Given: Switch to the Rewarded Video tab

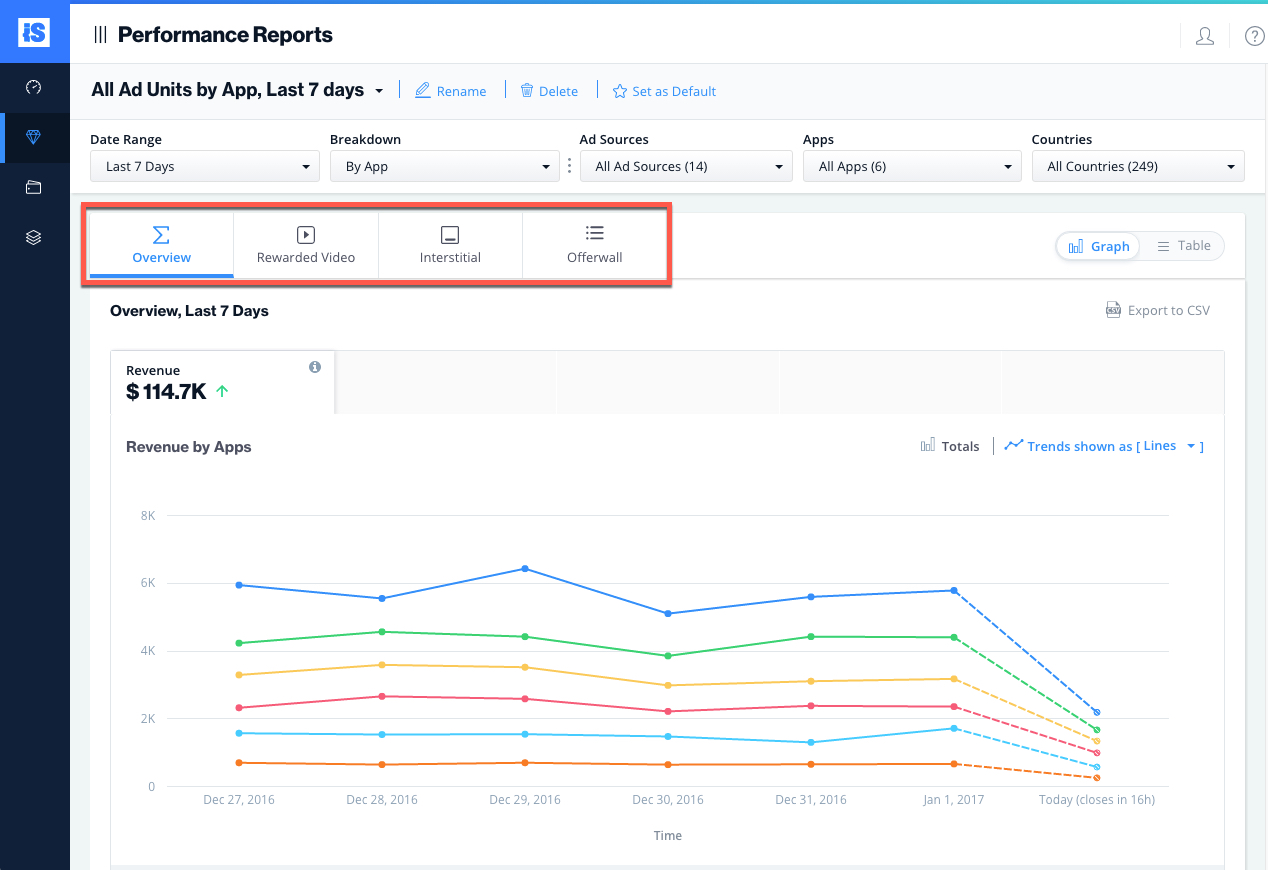Looking at the screenshot, I should pyautogui.click(x=305, y=244).
